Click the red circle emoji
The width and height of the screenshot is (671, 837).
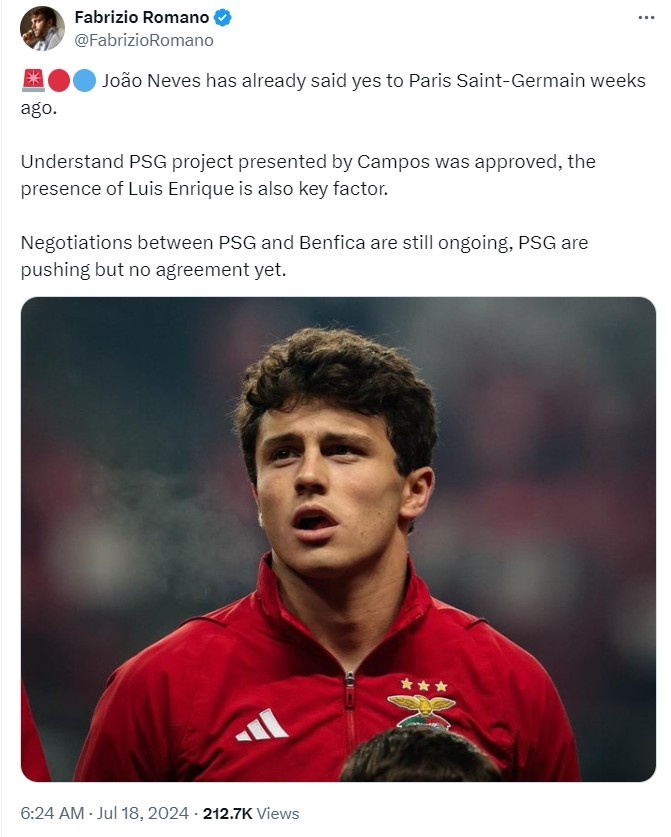[58, 82]
